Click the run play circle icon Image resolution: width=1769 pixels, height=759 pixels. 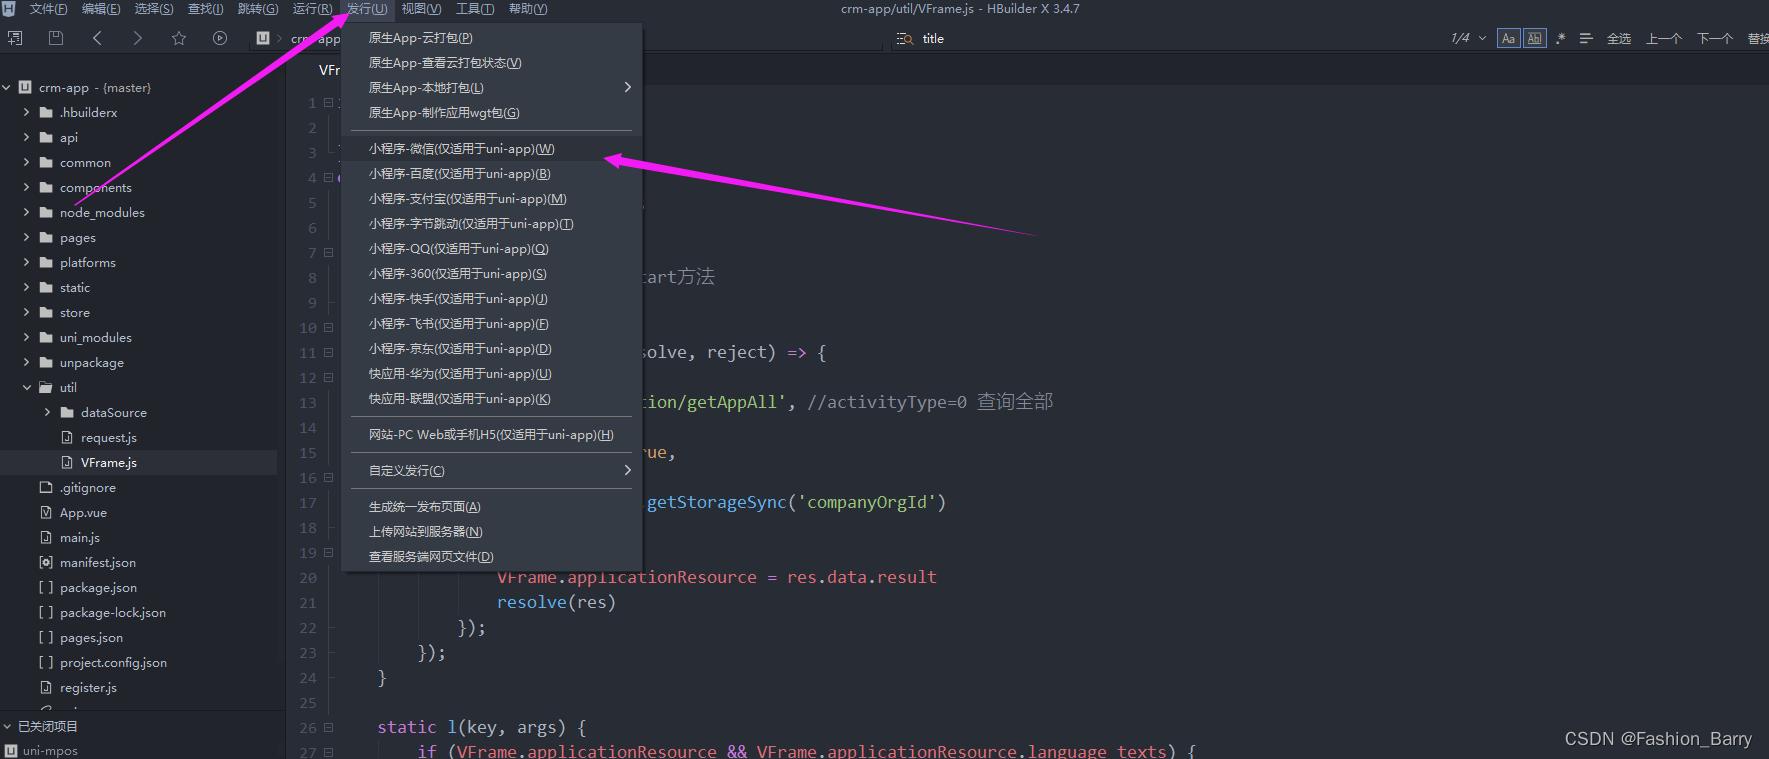point(220,38)
